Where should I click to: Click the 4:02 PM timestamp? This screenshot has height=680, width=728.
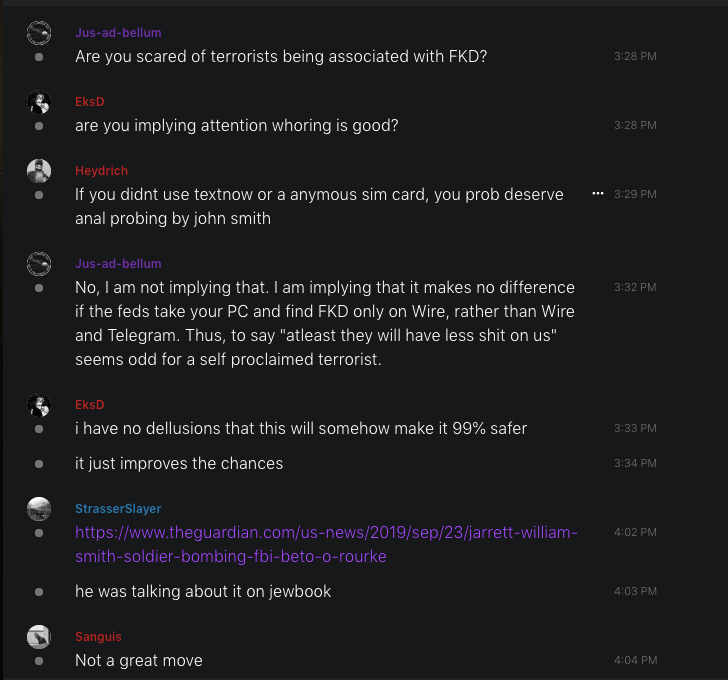[635, 533]
